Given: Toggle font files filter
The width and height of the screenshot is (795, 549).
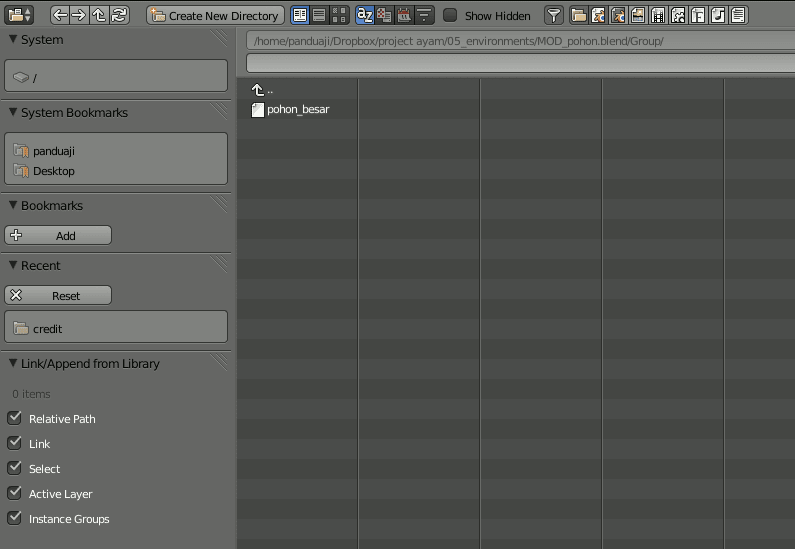Looking at the screenshot, I should click(698, 15).
